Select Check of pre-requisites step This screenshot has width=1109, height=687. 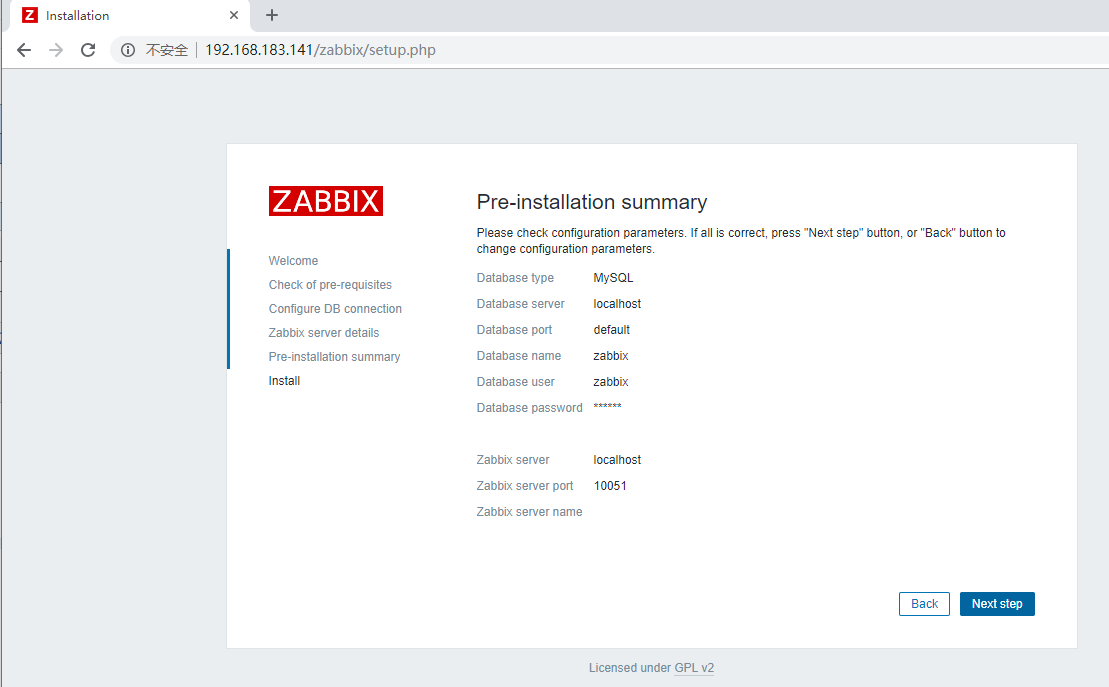[x=330, y=285]
